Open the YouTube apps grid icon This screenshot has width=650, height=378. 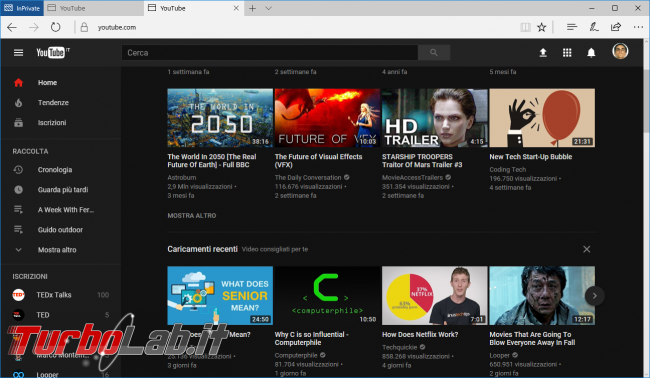pyautogui.click(x=567, y=53)
